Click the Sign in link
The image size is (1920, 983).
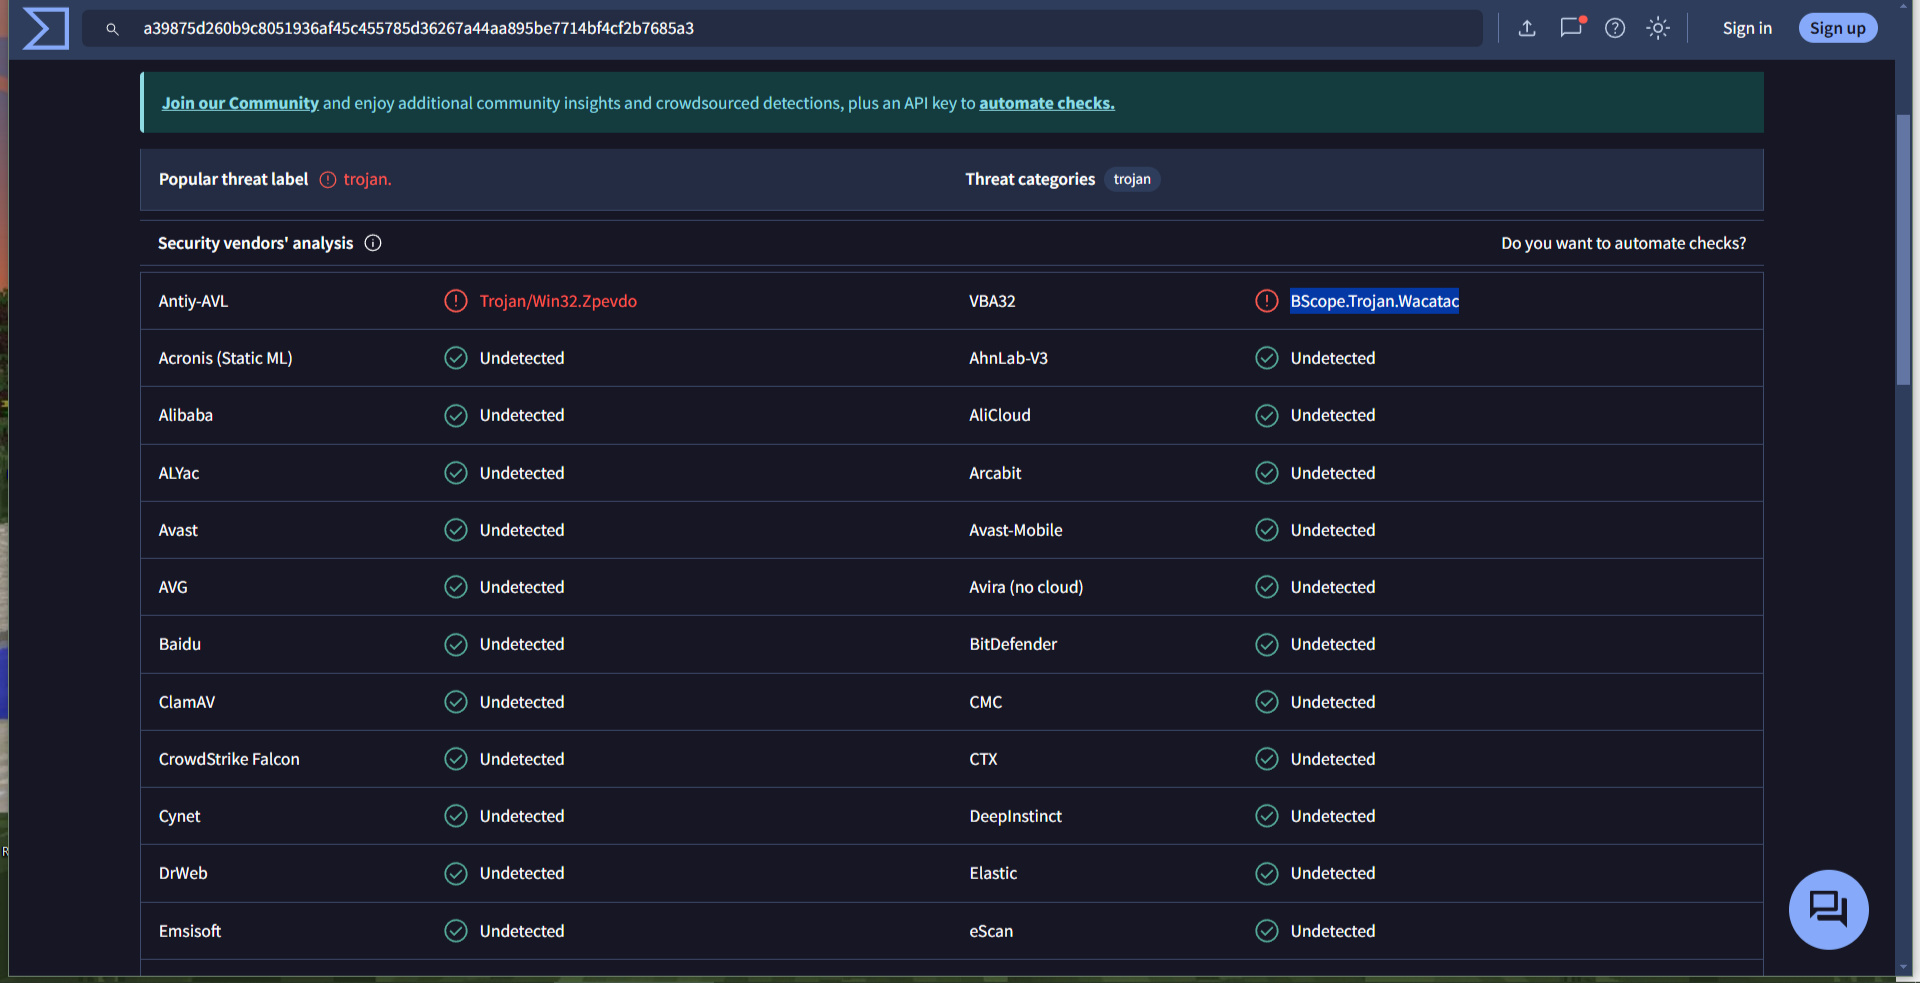(x=1746, y=28)
